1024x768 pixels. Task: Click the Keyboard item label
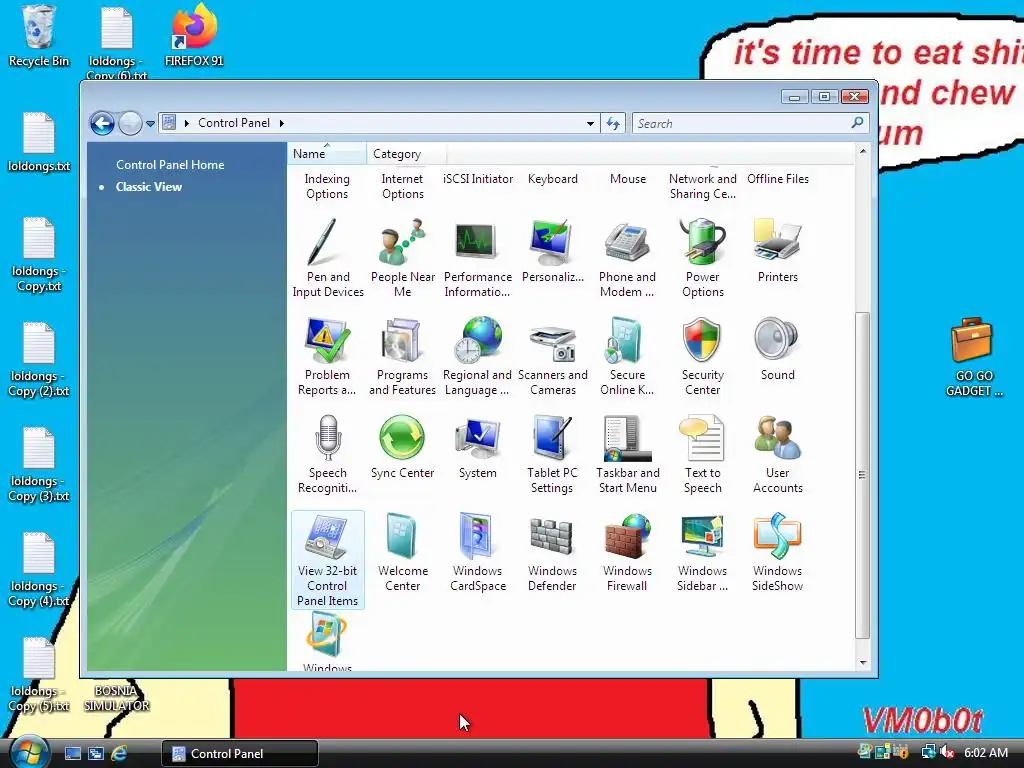pos(552,179)
